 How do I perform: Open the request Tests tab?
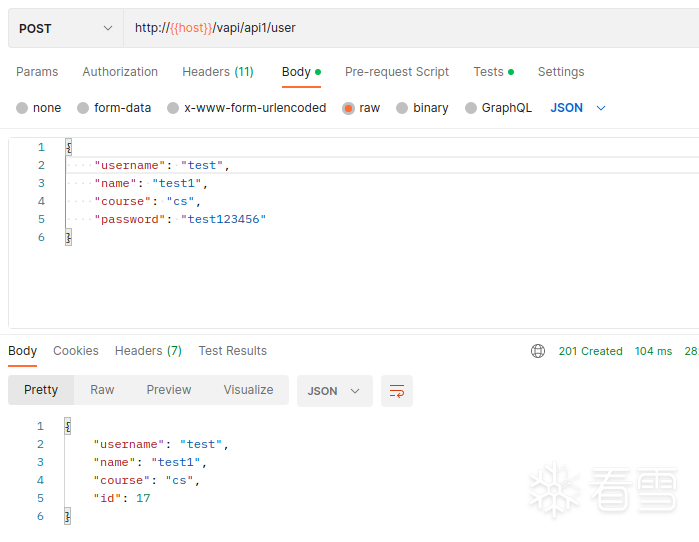489,72
